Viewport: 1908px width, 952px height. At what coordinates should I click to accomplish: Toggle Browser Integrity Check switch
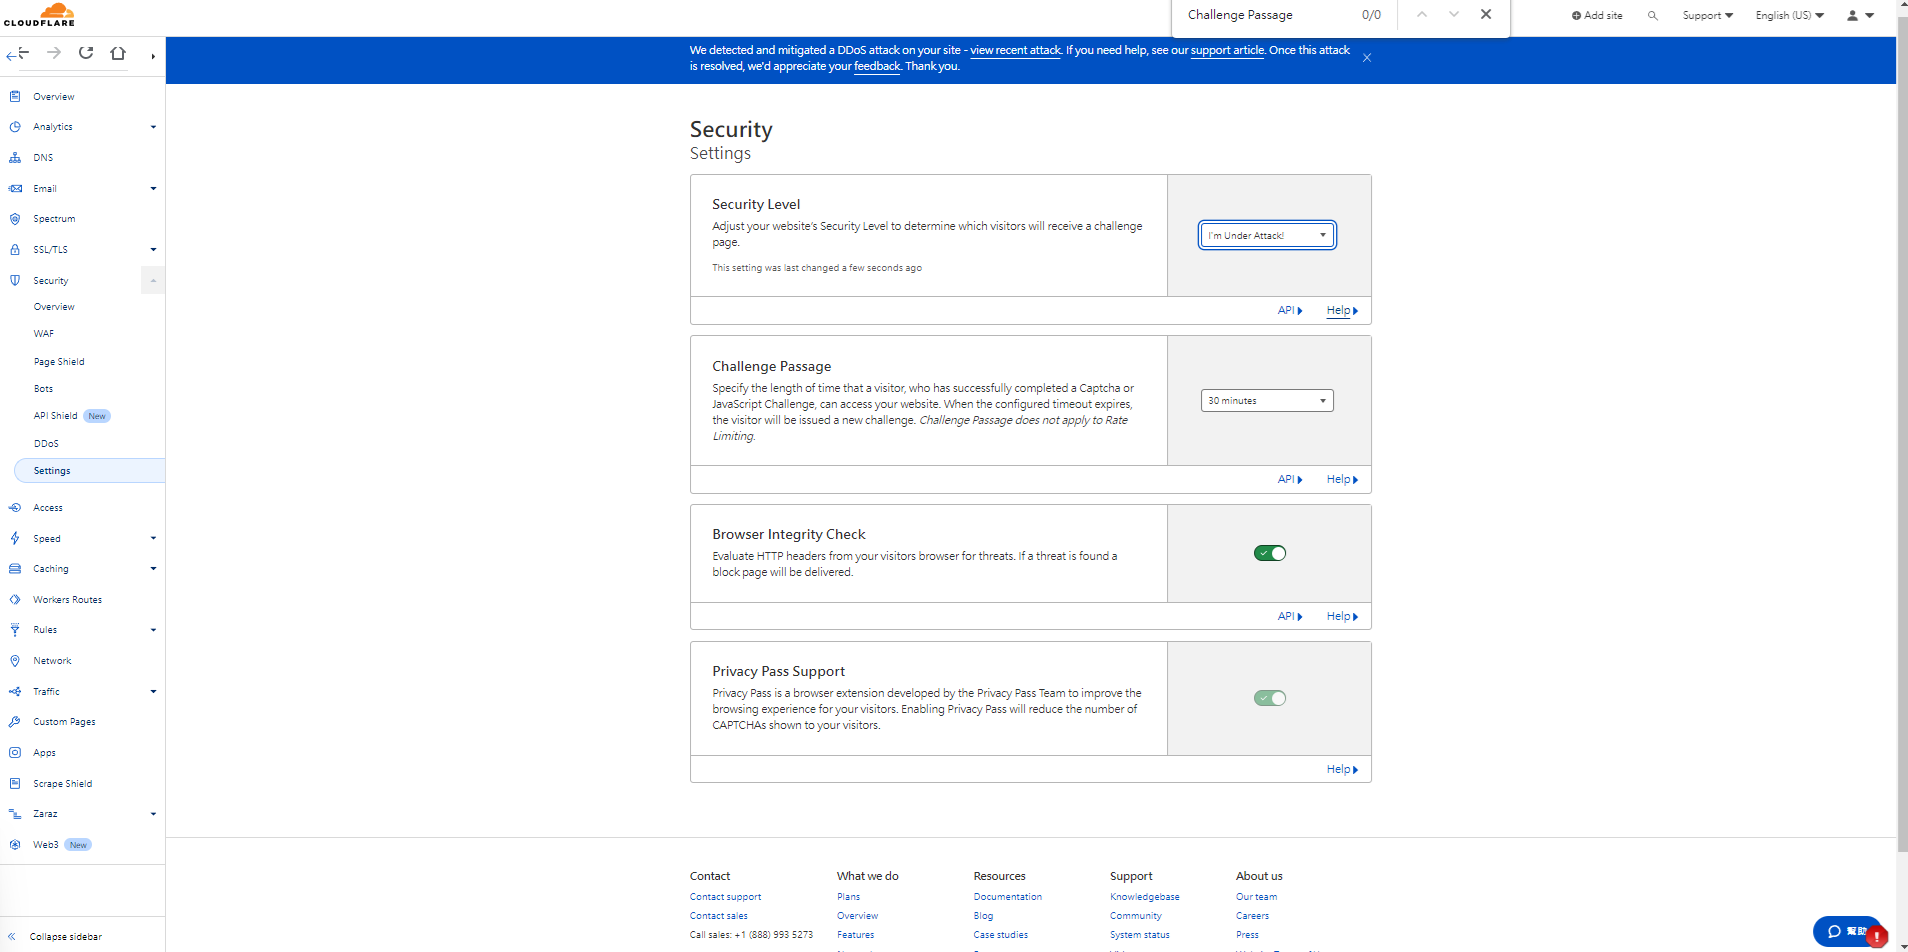click(x=1269, y=553)
